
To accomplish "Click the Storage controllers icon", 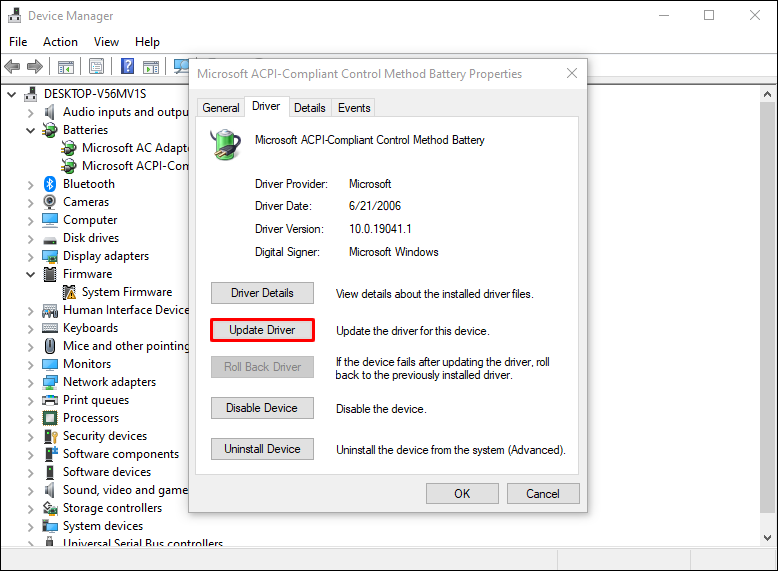I will point(50,508).
